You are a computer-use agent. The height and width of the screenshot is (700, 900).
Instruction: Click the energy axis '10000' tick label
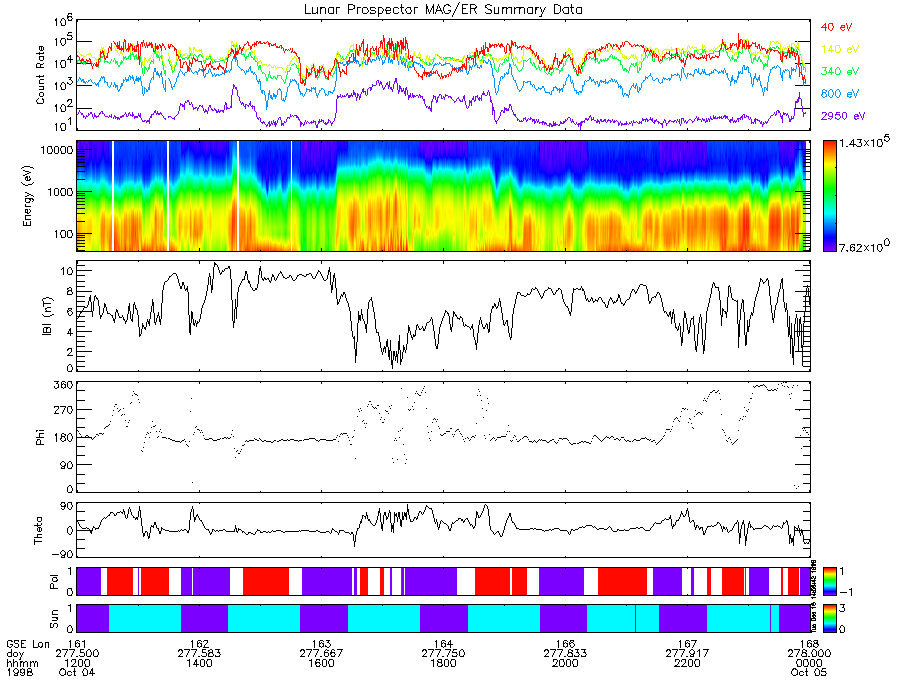55,150
